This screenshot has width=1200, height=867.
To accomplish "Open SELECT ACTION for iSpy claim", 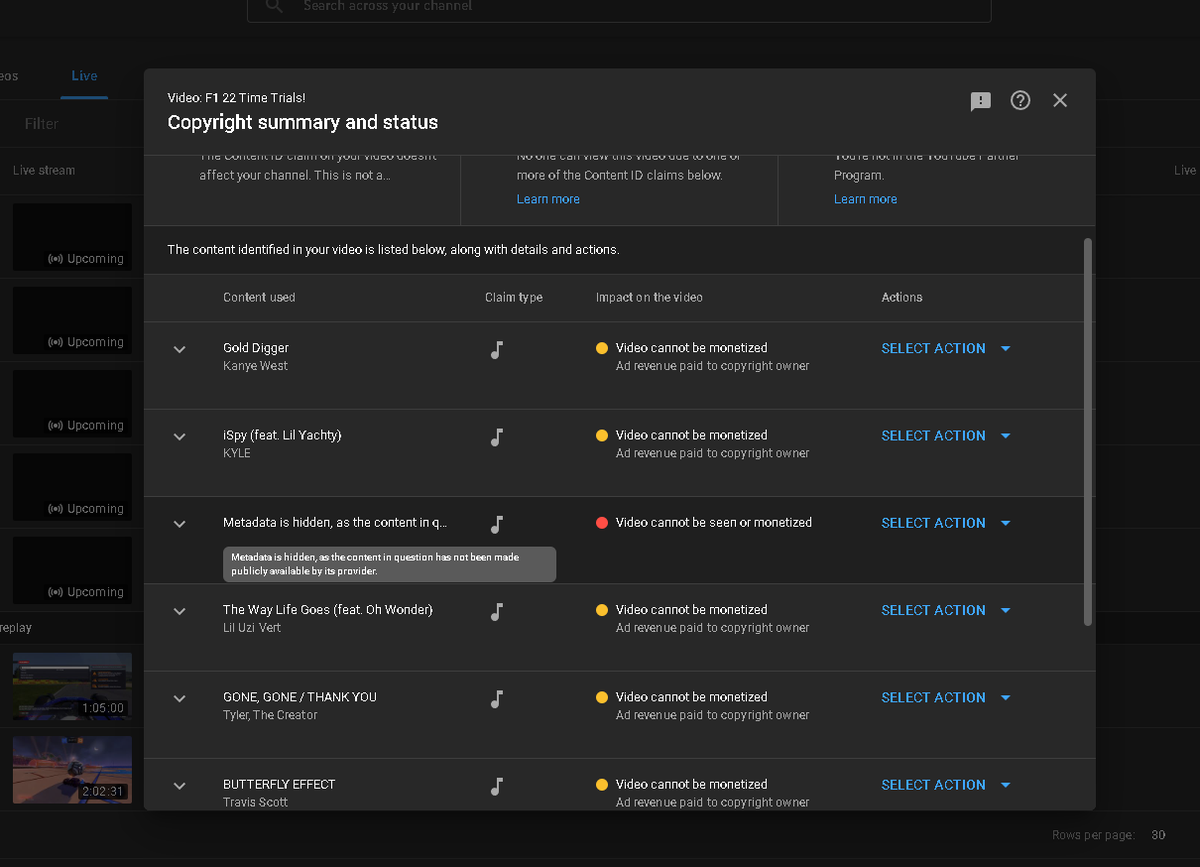I will pos(946,436).
